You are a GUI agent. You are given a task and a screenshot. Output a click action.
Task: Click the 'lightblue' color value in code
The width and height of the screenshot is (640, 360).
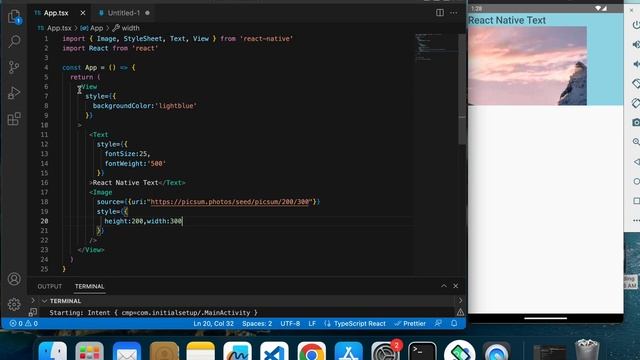pyautogui.click(x=176, y=106)
